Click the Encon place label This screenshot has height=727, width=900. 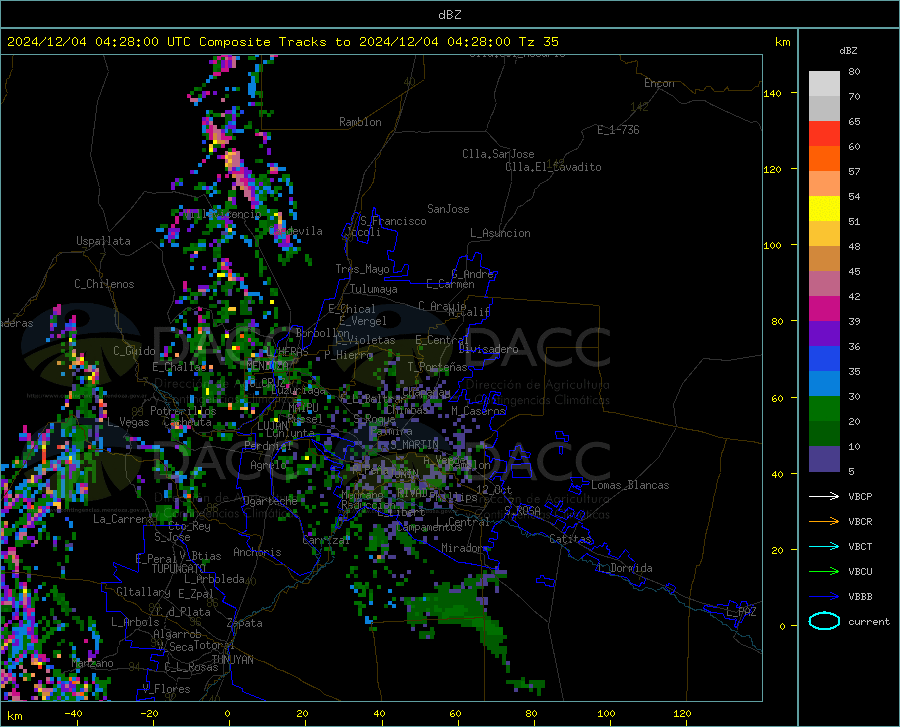659,83
